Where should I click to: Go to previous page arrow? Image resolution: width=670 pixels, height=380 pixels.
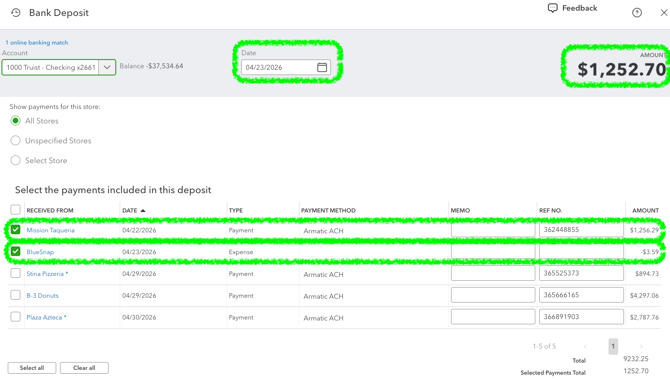[x=585, y=346]
